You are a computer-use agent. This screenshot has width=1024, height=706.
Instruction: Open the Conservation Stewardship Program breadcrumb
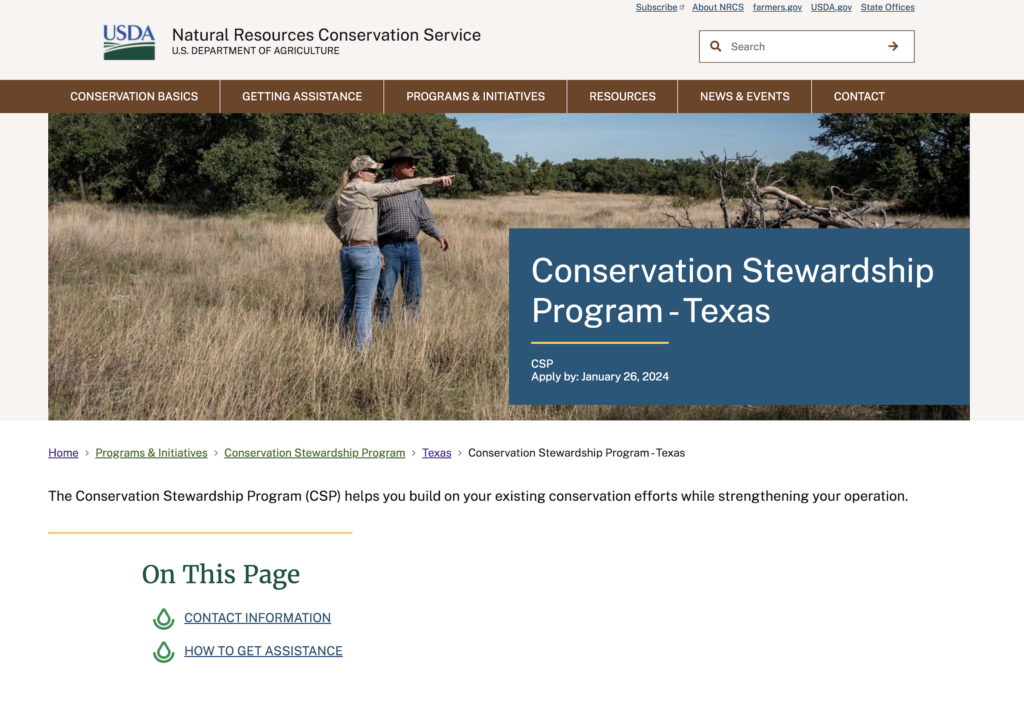[x=315, y=452]
